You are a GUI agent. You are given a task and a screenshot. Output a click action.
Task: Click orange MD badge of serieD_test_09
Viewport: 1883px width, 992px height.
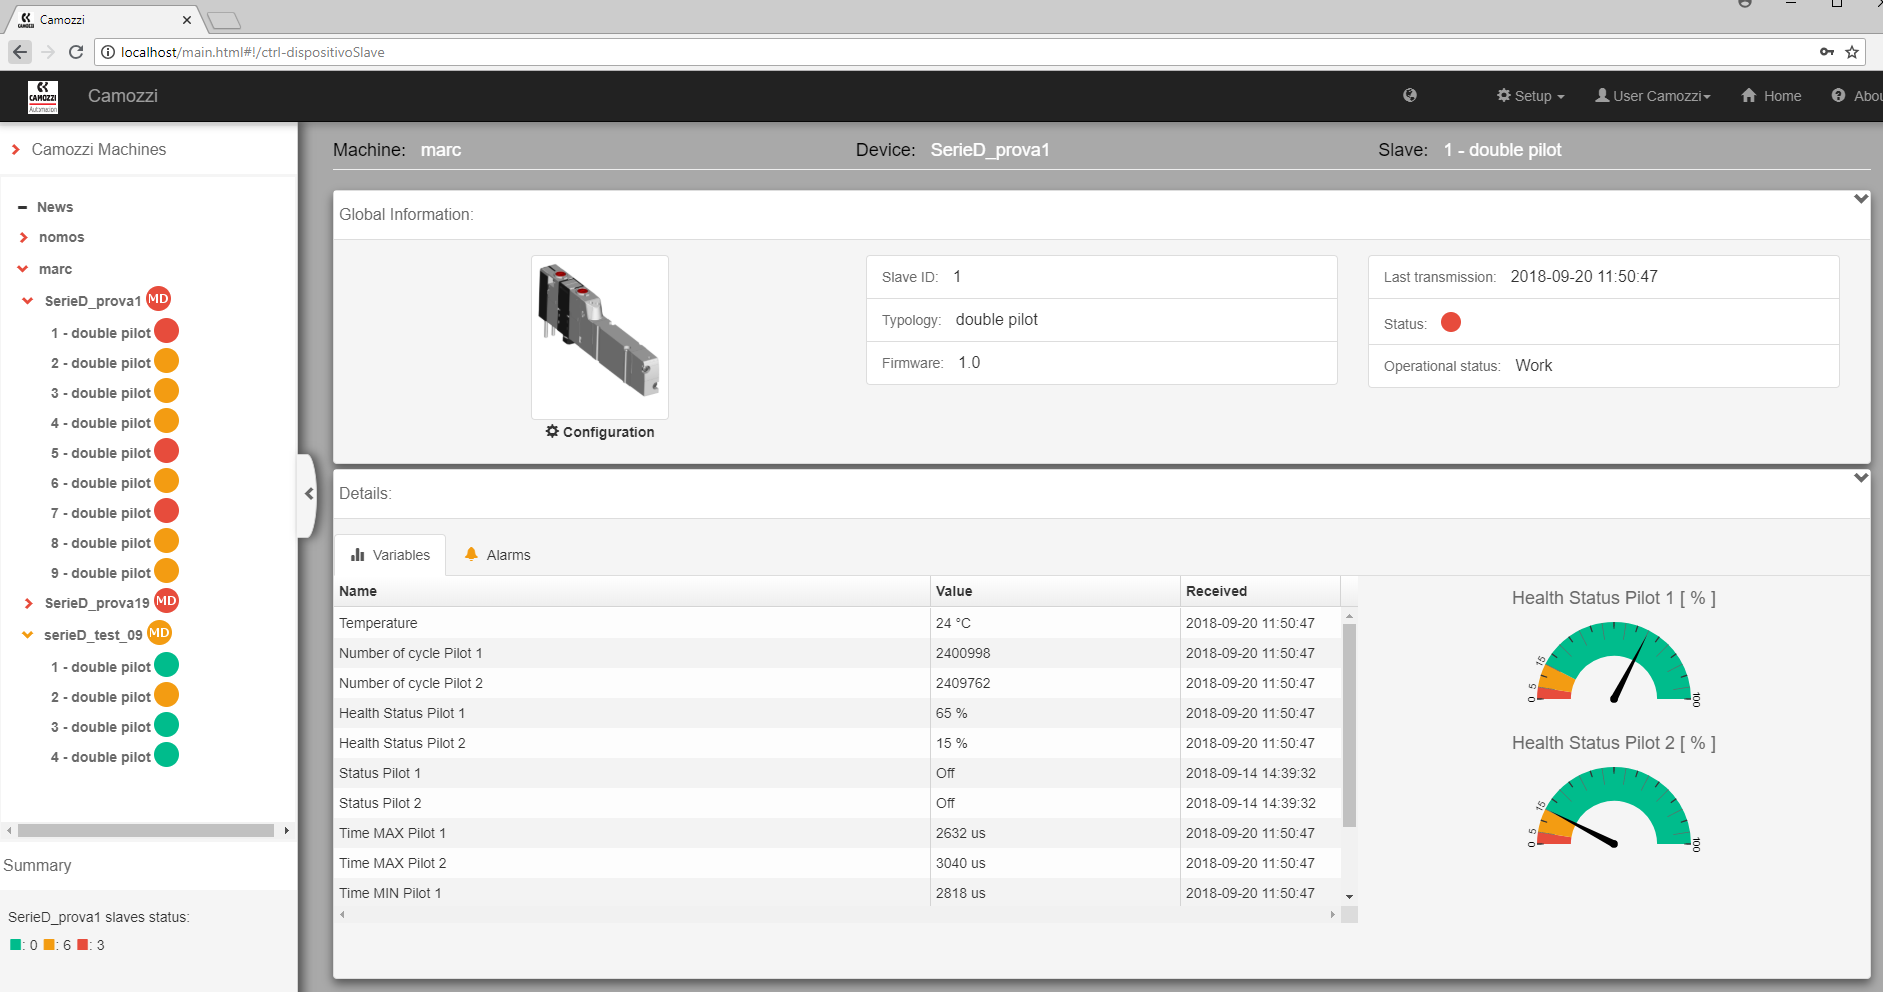pyautogui.click(x=159, y=633)
